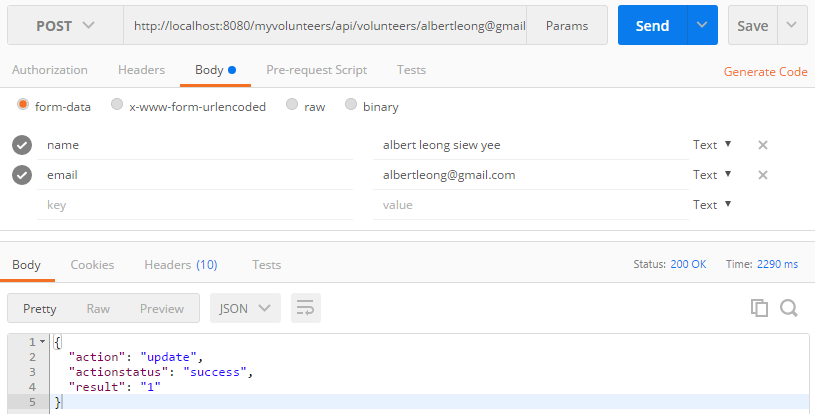Change type dropdown for name row
The height and width of the screenshot is (414, 815).
[712, 145]
